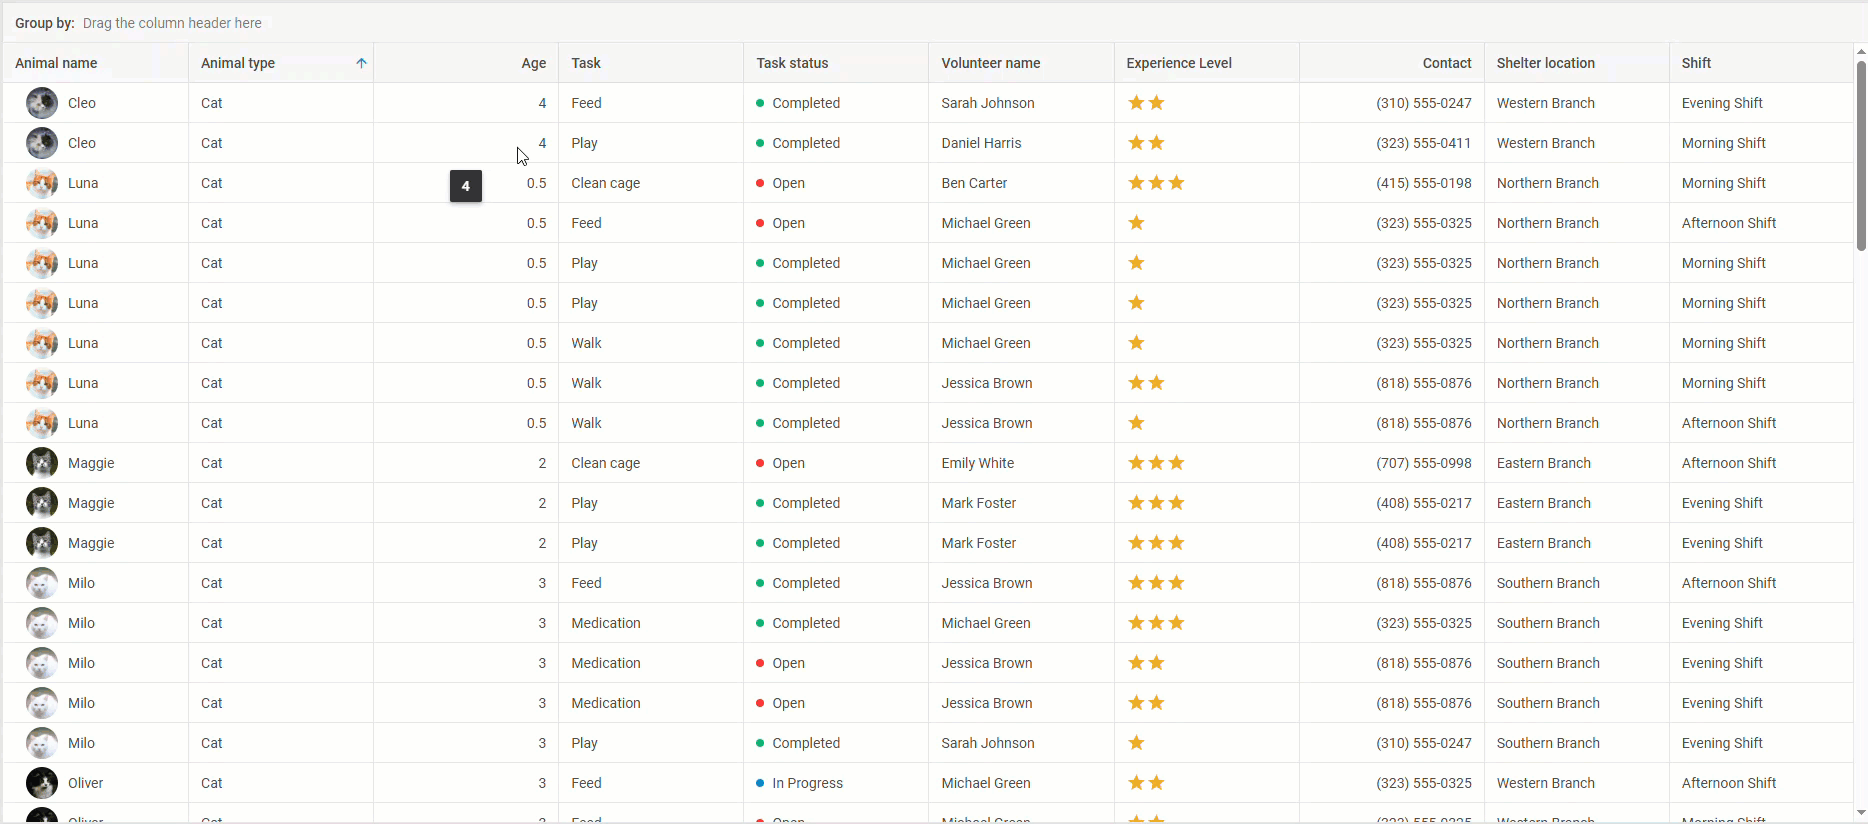
Task: Click the red Open status dot for Emily White
Action: point(760,463)
